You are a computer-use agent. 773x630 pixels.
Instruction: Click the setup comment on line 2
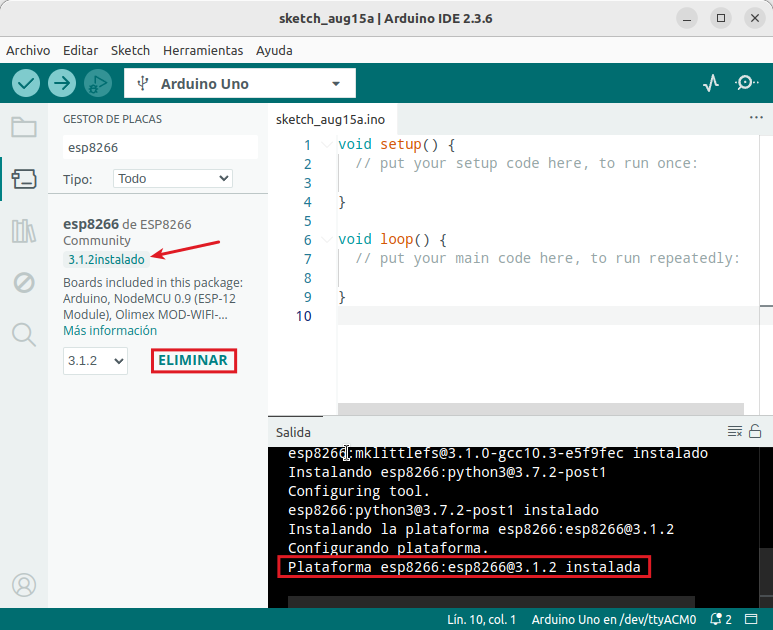point(527,163)
